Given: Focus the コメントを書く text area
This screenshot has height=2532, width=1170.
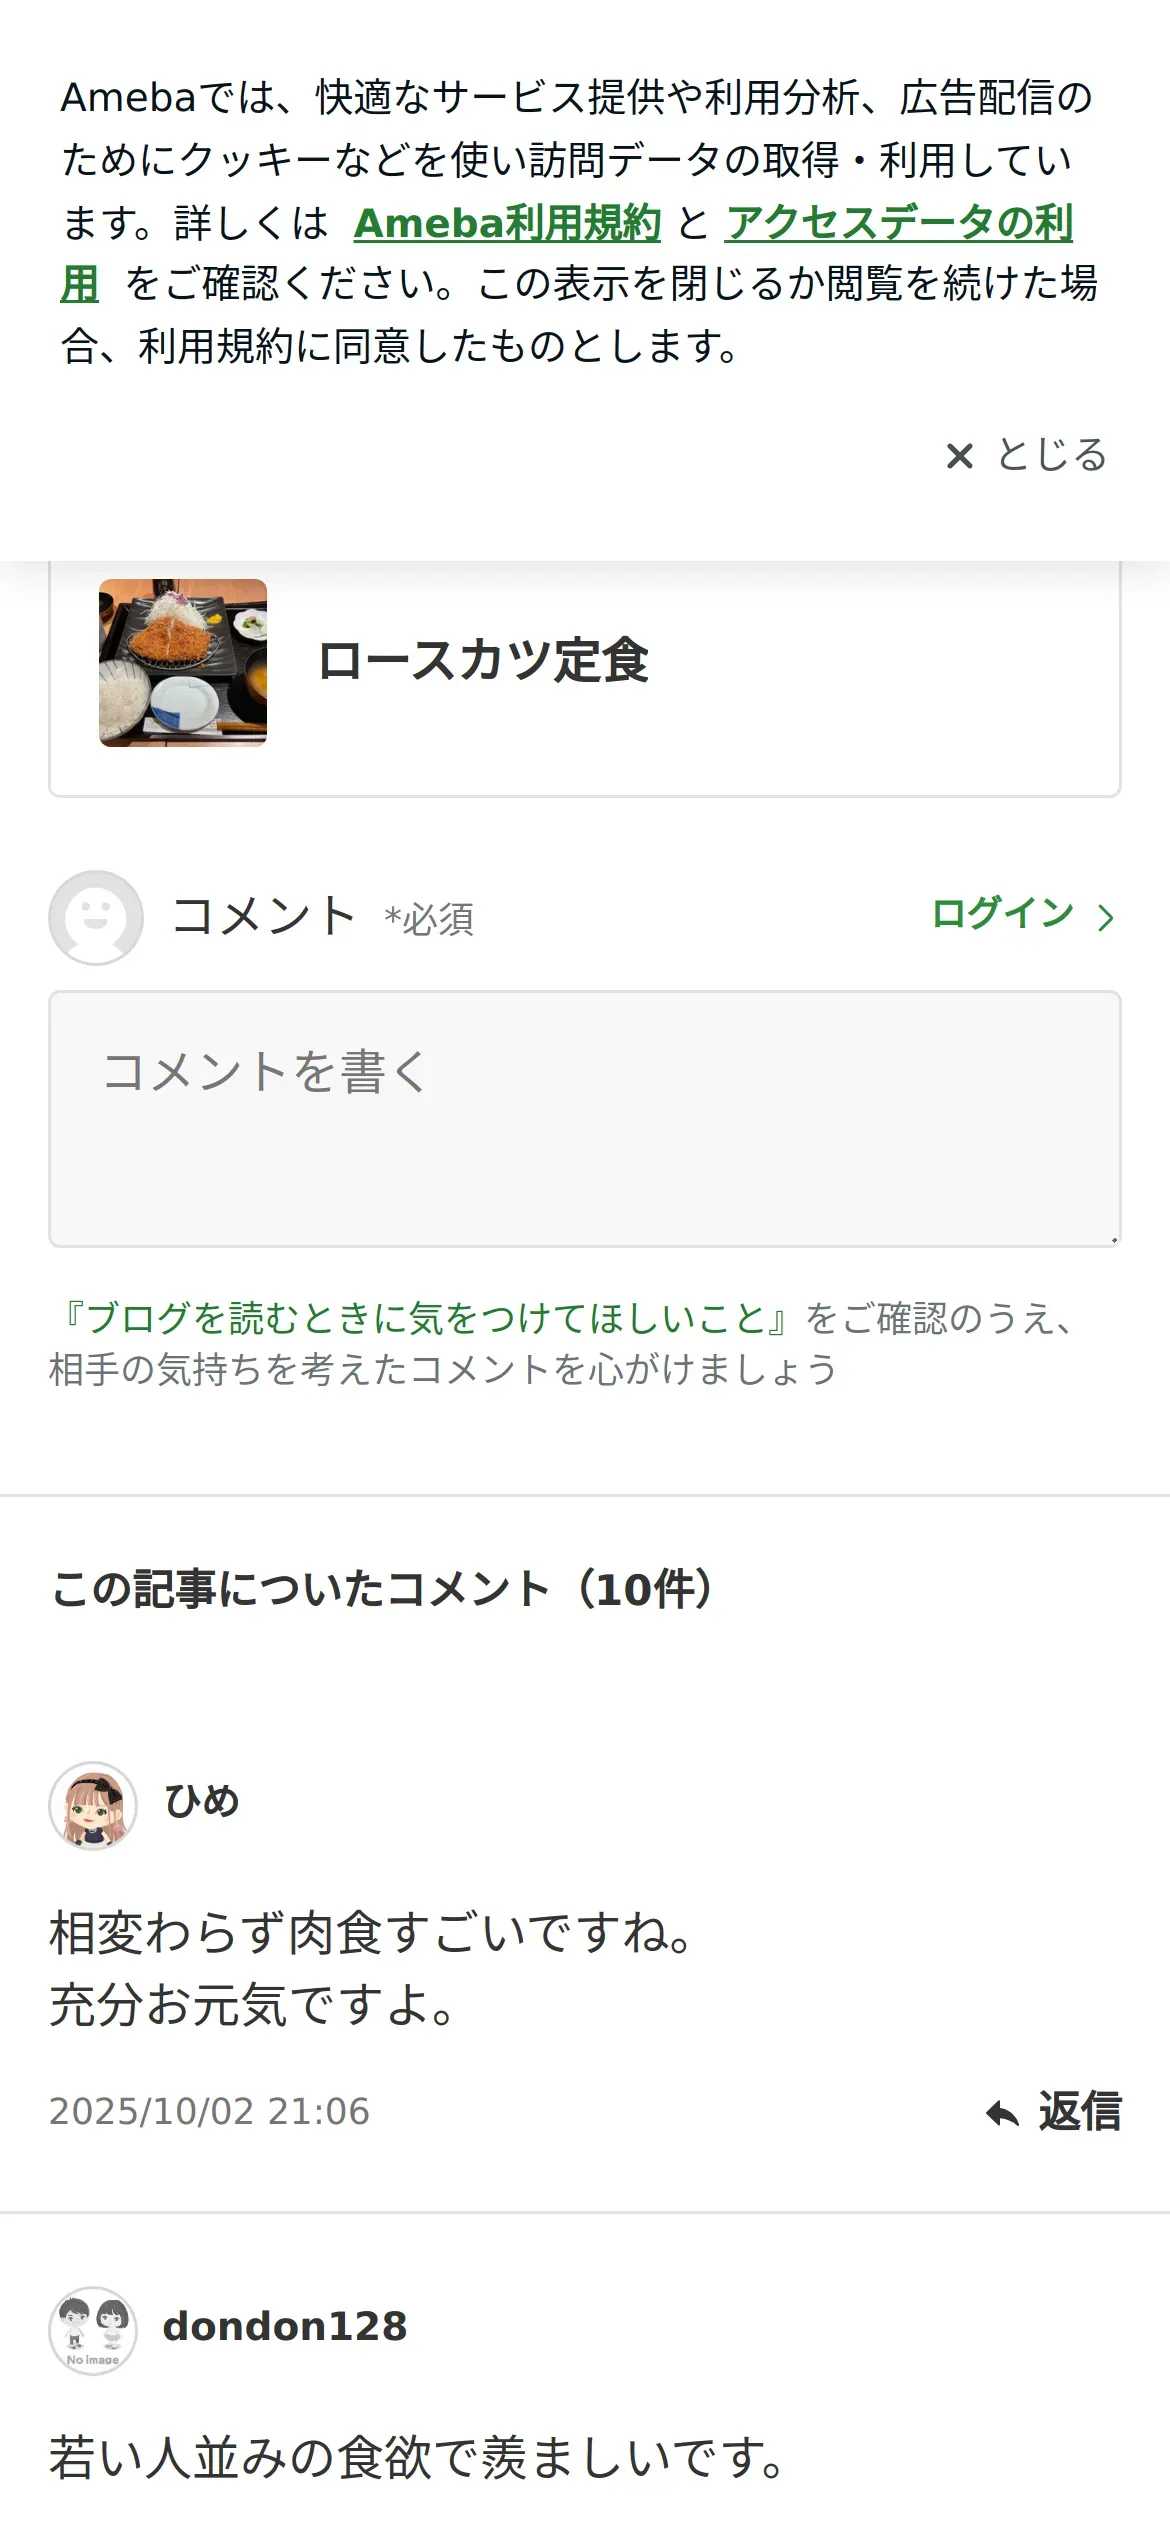Looking at the screenshot, I should 585,1119.
